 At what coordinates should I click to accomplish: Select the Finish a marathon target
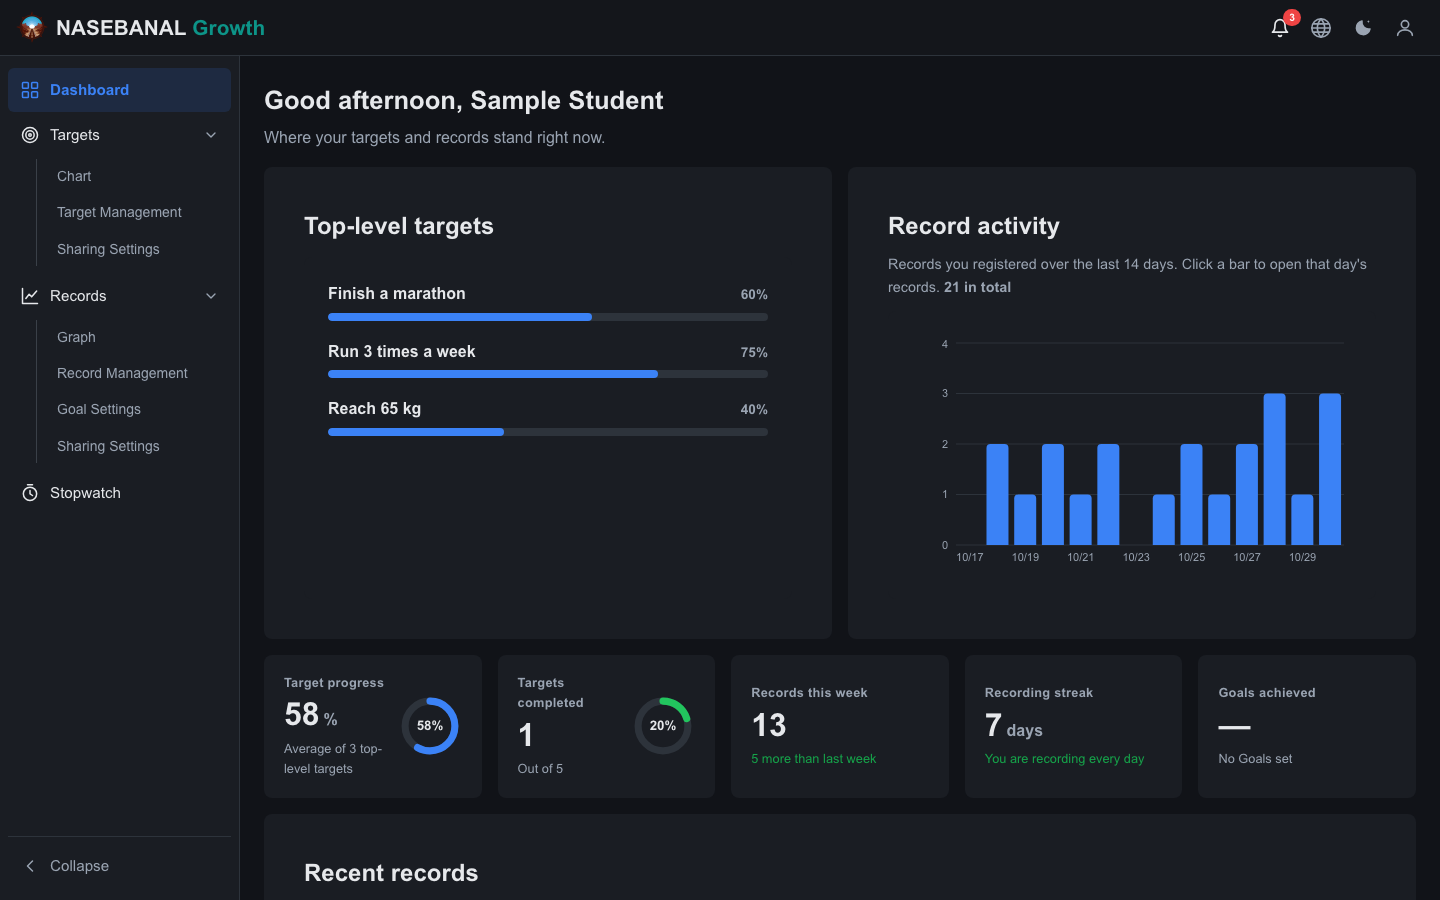(397, 293)
